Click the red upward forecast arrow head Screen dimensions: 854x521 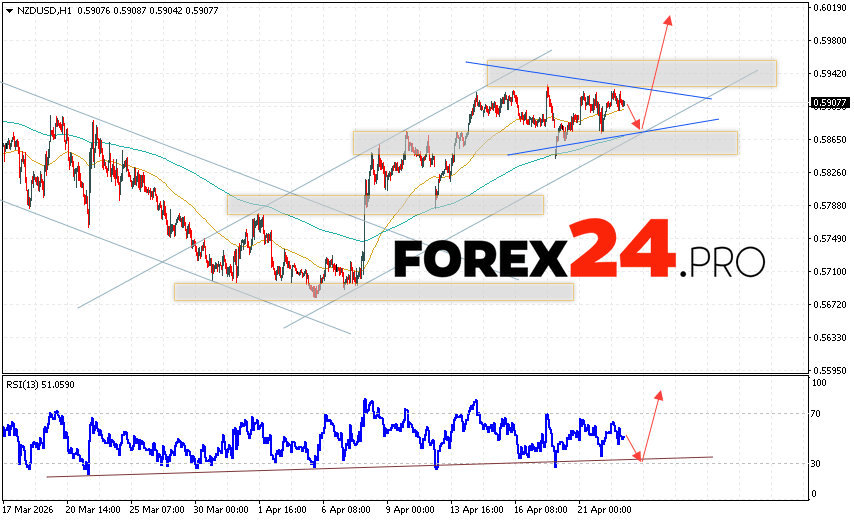[x=668, y=20]
